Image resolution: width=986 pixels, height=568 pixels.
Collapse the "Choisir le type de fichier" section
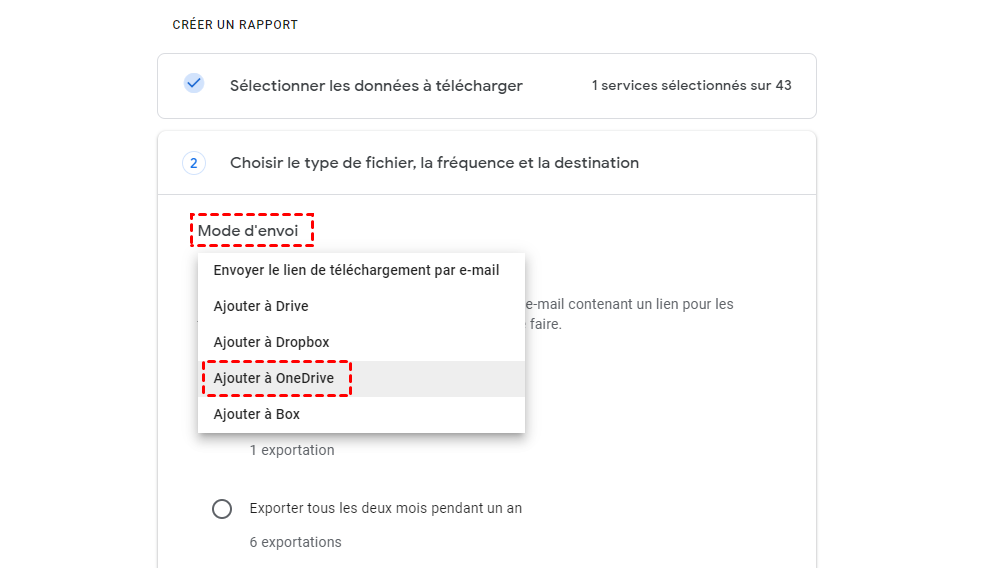pos(434,162)
